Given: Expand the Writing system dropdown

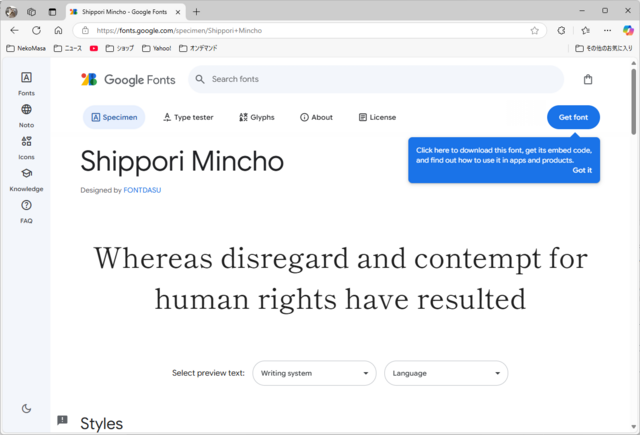Looking at the screenshot, I should point(314,373).
